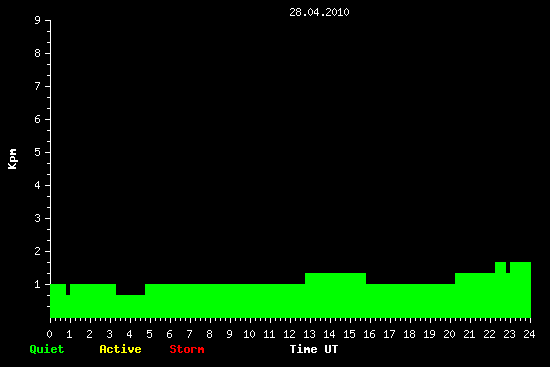Click hour 0 on the time axis
The height and width of the screenshot is (367, 550).
pyautogui.click(x=49, y=334)
